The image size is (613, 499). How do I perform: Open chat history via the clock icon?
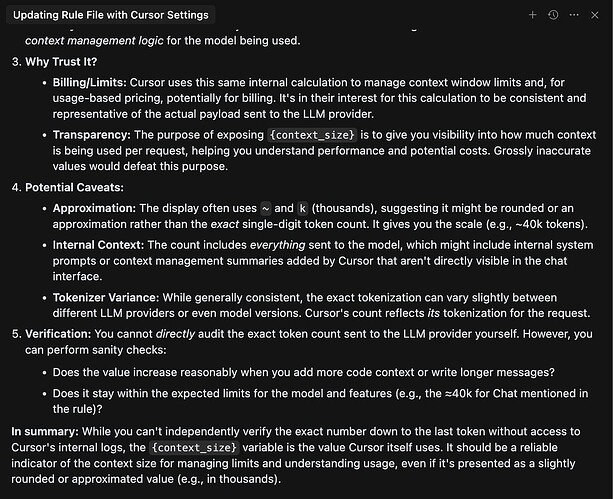coord(553,15)
